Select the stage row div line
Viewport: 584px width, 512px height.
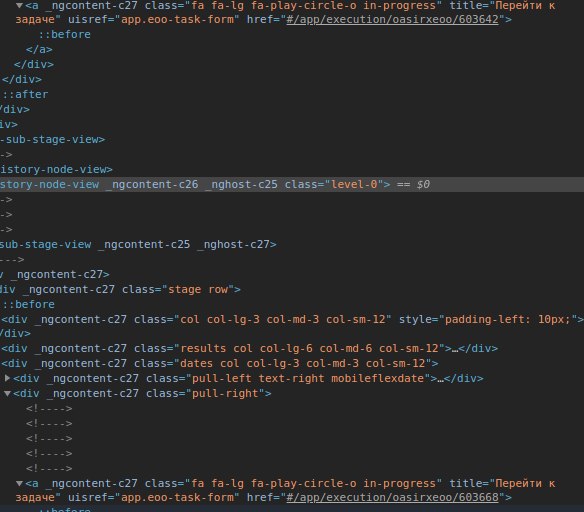tap(120, 289)
